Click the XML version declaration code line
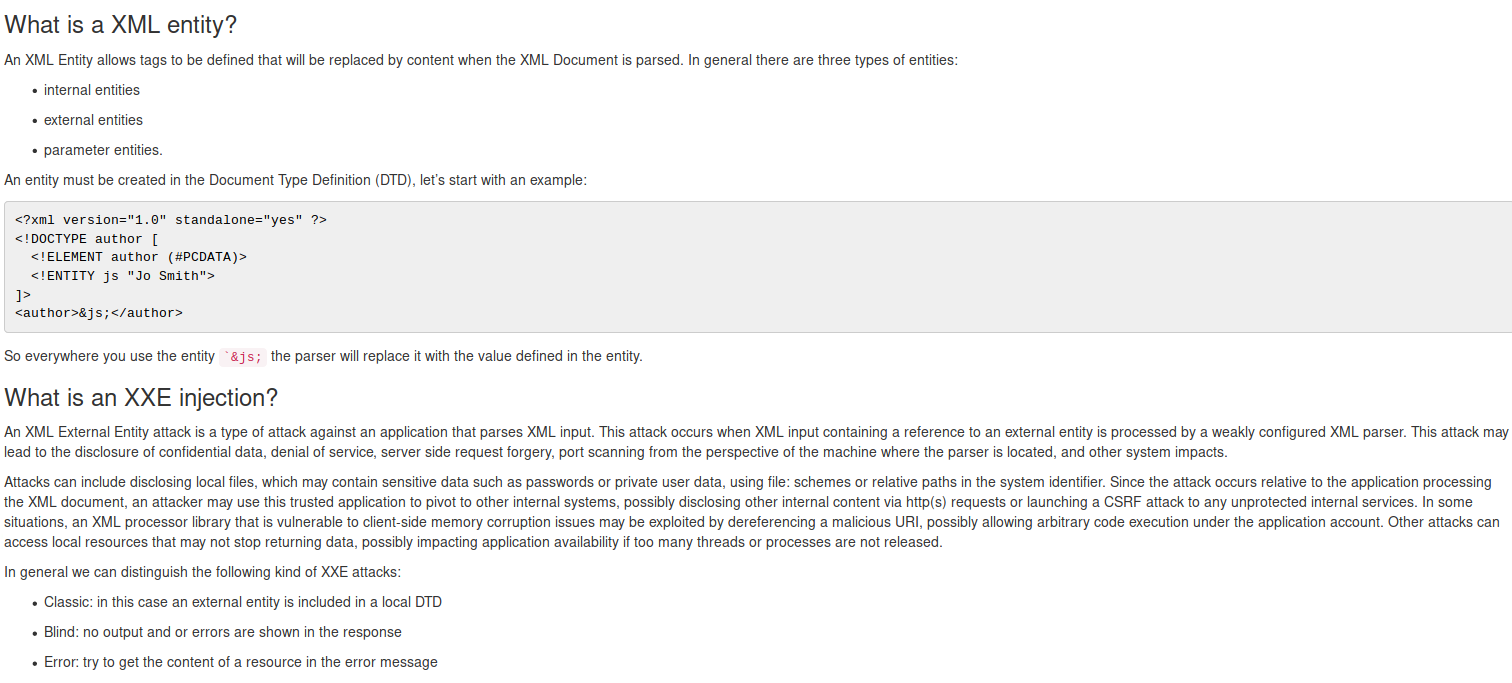The width and height of the screenshot is (1512, 683). pos(171,220)
